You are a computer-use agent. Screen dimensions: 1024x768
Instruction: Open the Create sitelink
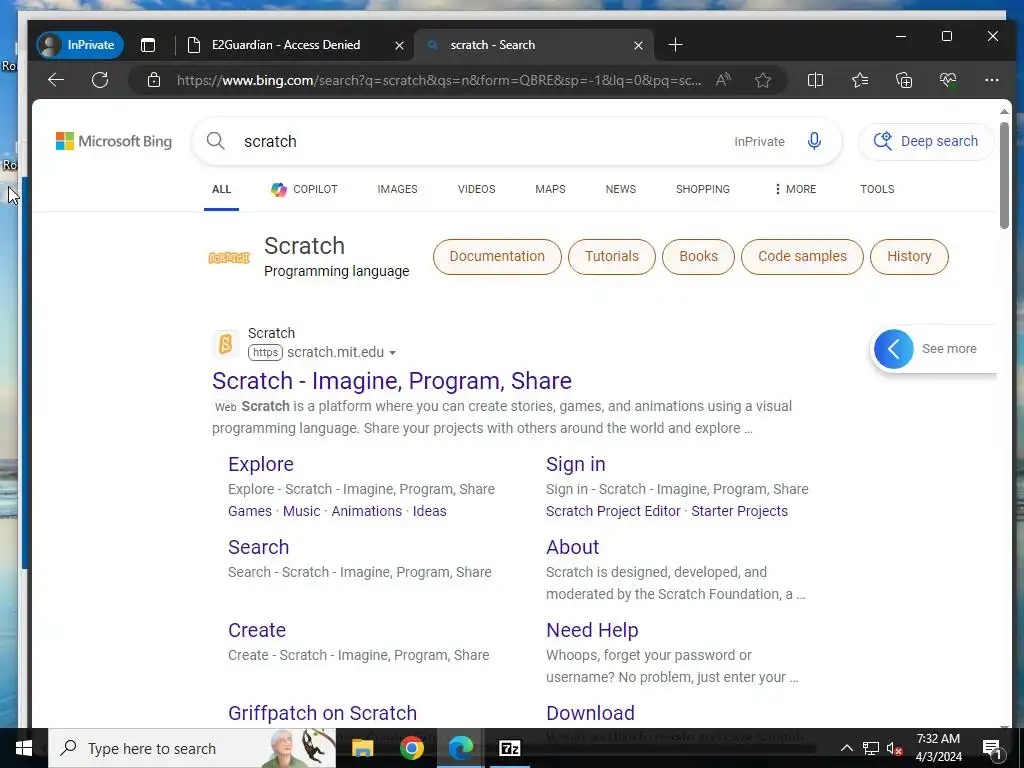257,630
